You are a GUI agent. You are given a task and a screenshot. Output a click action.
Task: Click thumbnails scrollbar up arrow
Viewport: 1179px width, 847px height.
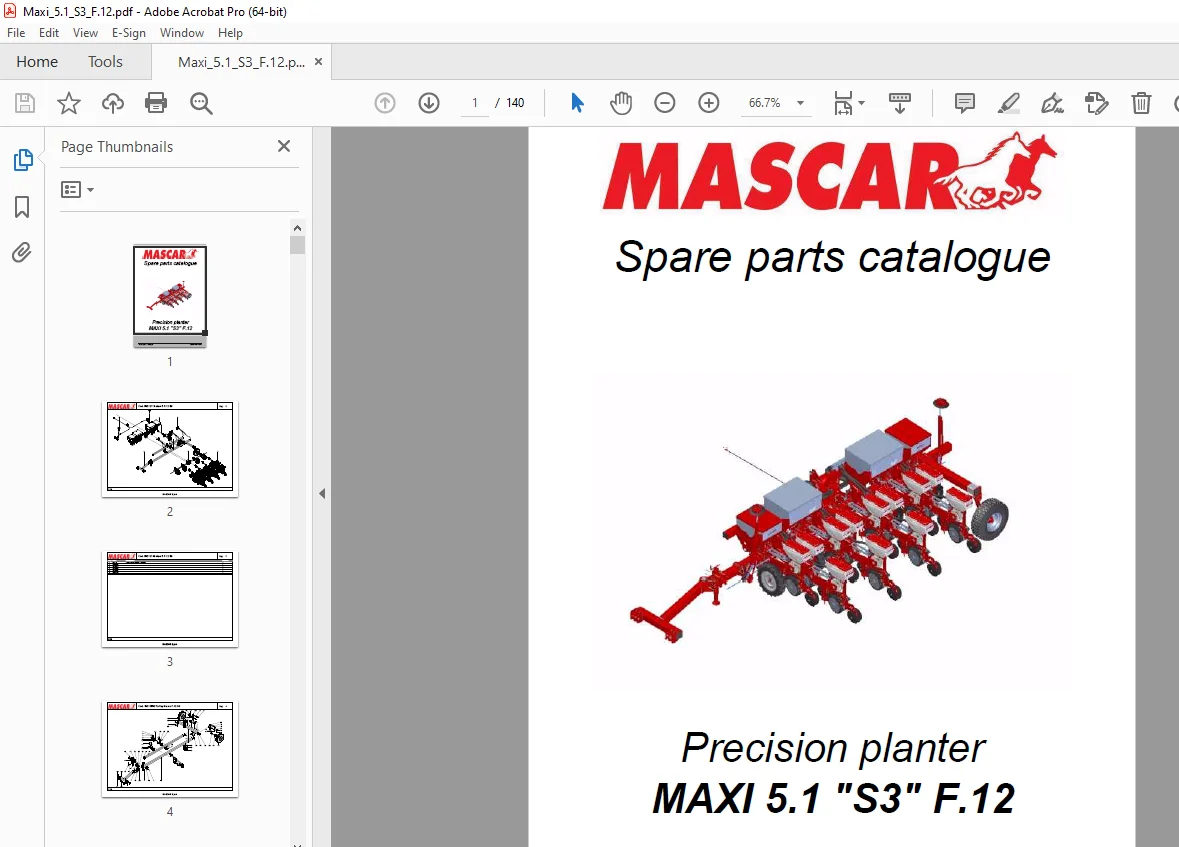(x=298, y=228)
